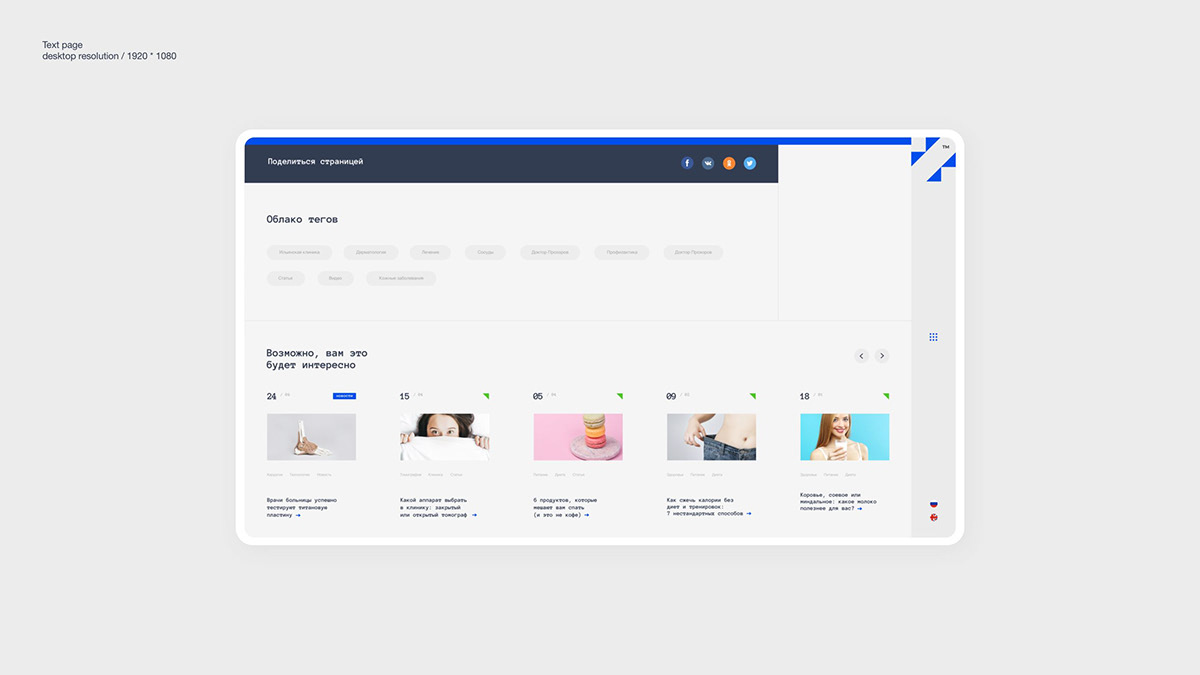Click green corner marker on calories card
This screenshot has width=1200, height=675.
(x=753, y=395)
